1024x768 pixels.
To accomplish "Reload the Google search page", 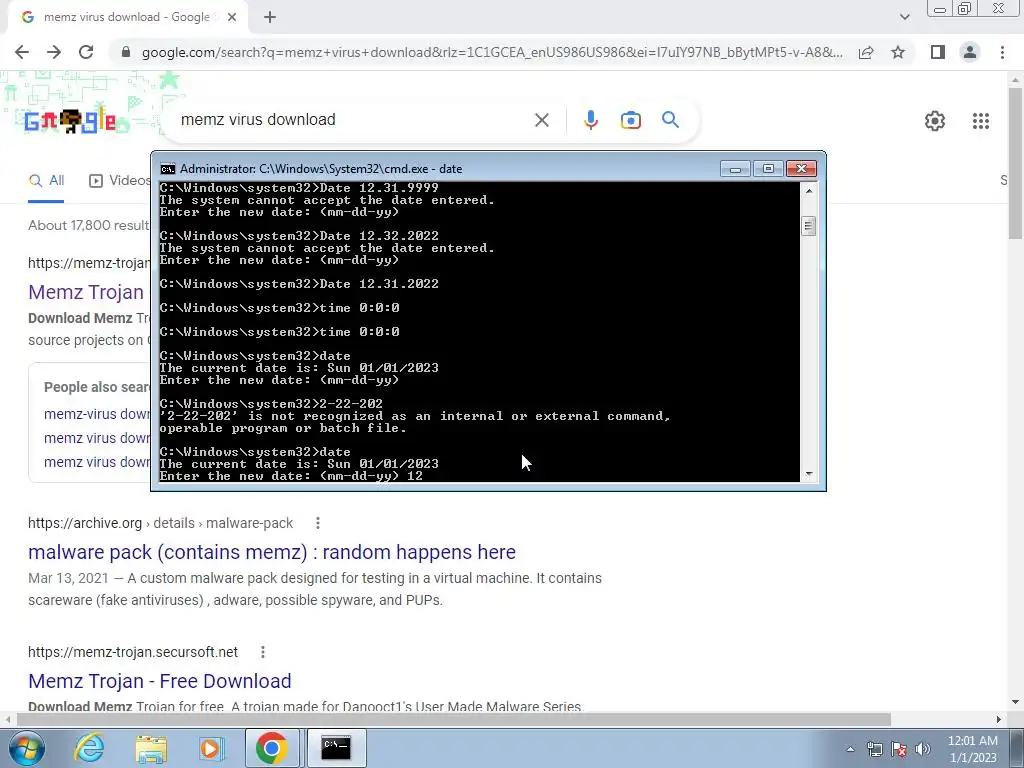I will coord(86,52).
